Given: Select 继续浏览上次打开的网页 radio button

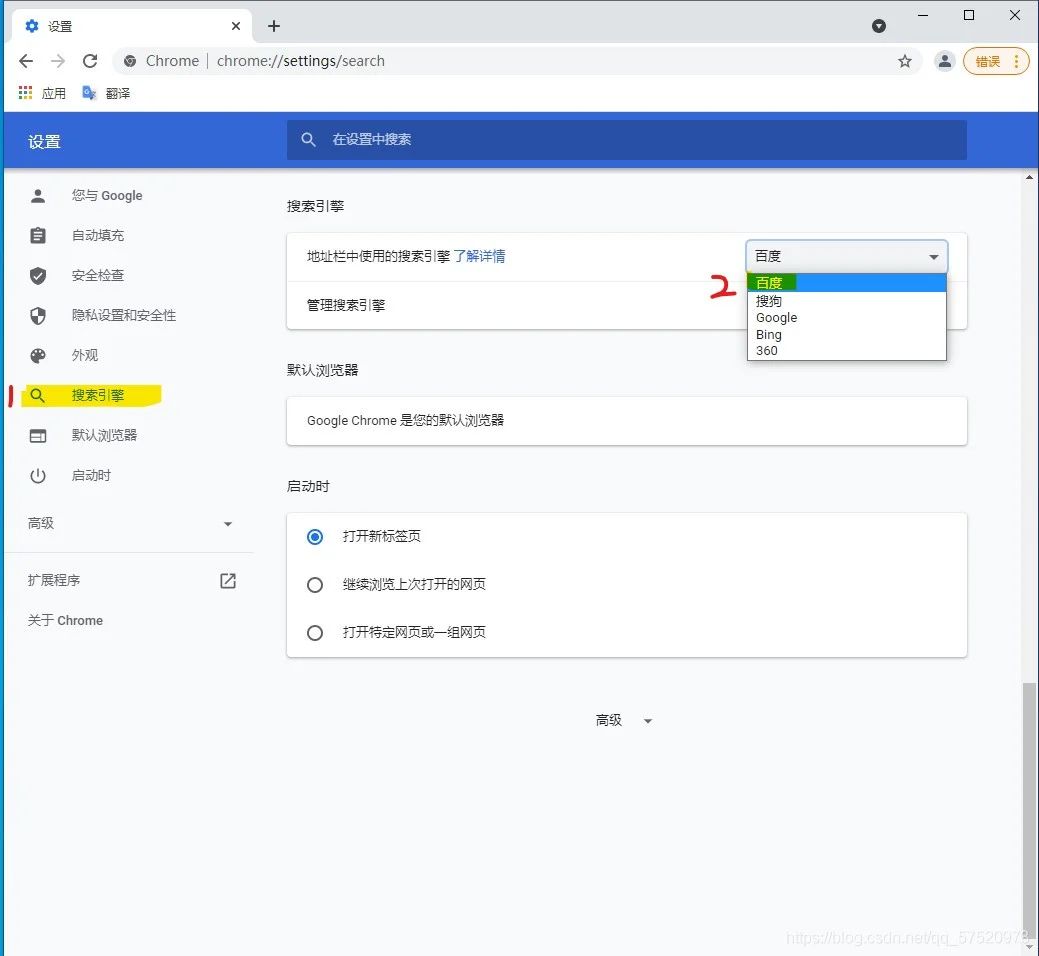Looking at the screenshot, I should (x=315, y=585).
